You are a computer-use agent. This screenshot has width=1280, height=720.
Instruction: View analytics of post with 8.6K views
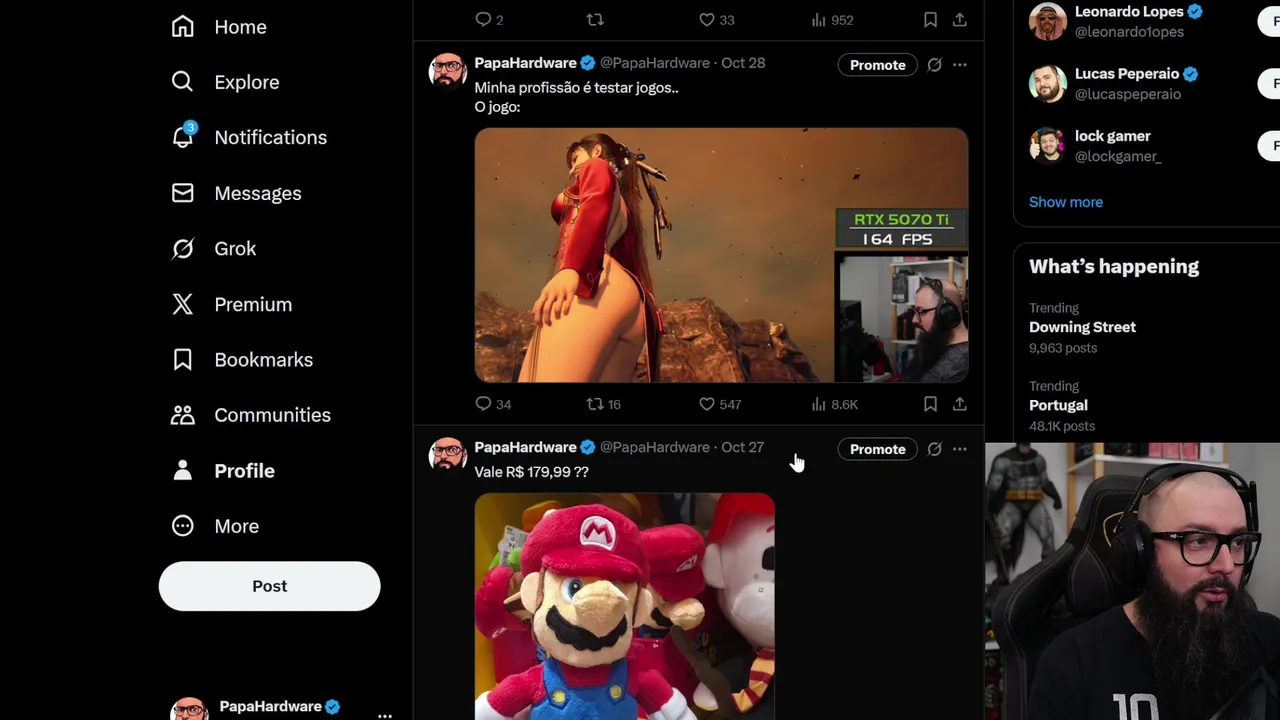click(835, 404)
